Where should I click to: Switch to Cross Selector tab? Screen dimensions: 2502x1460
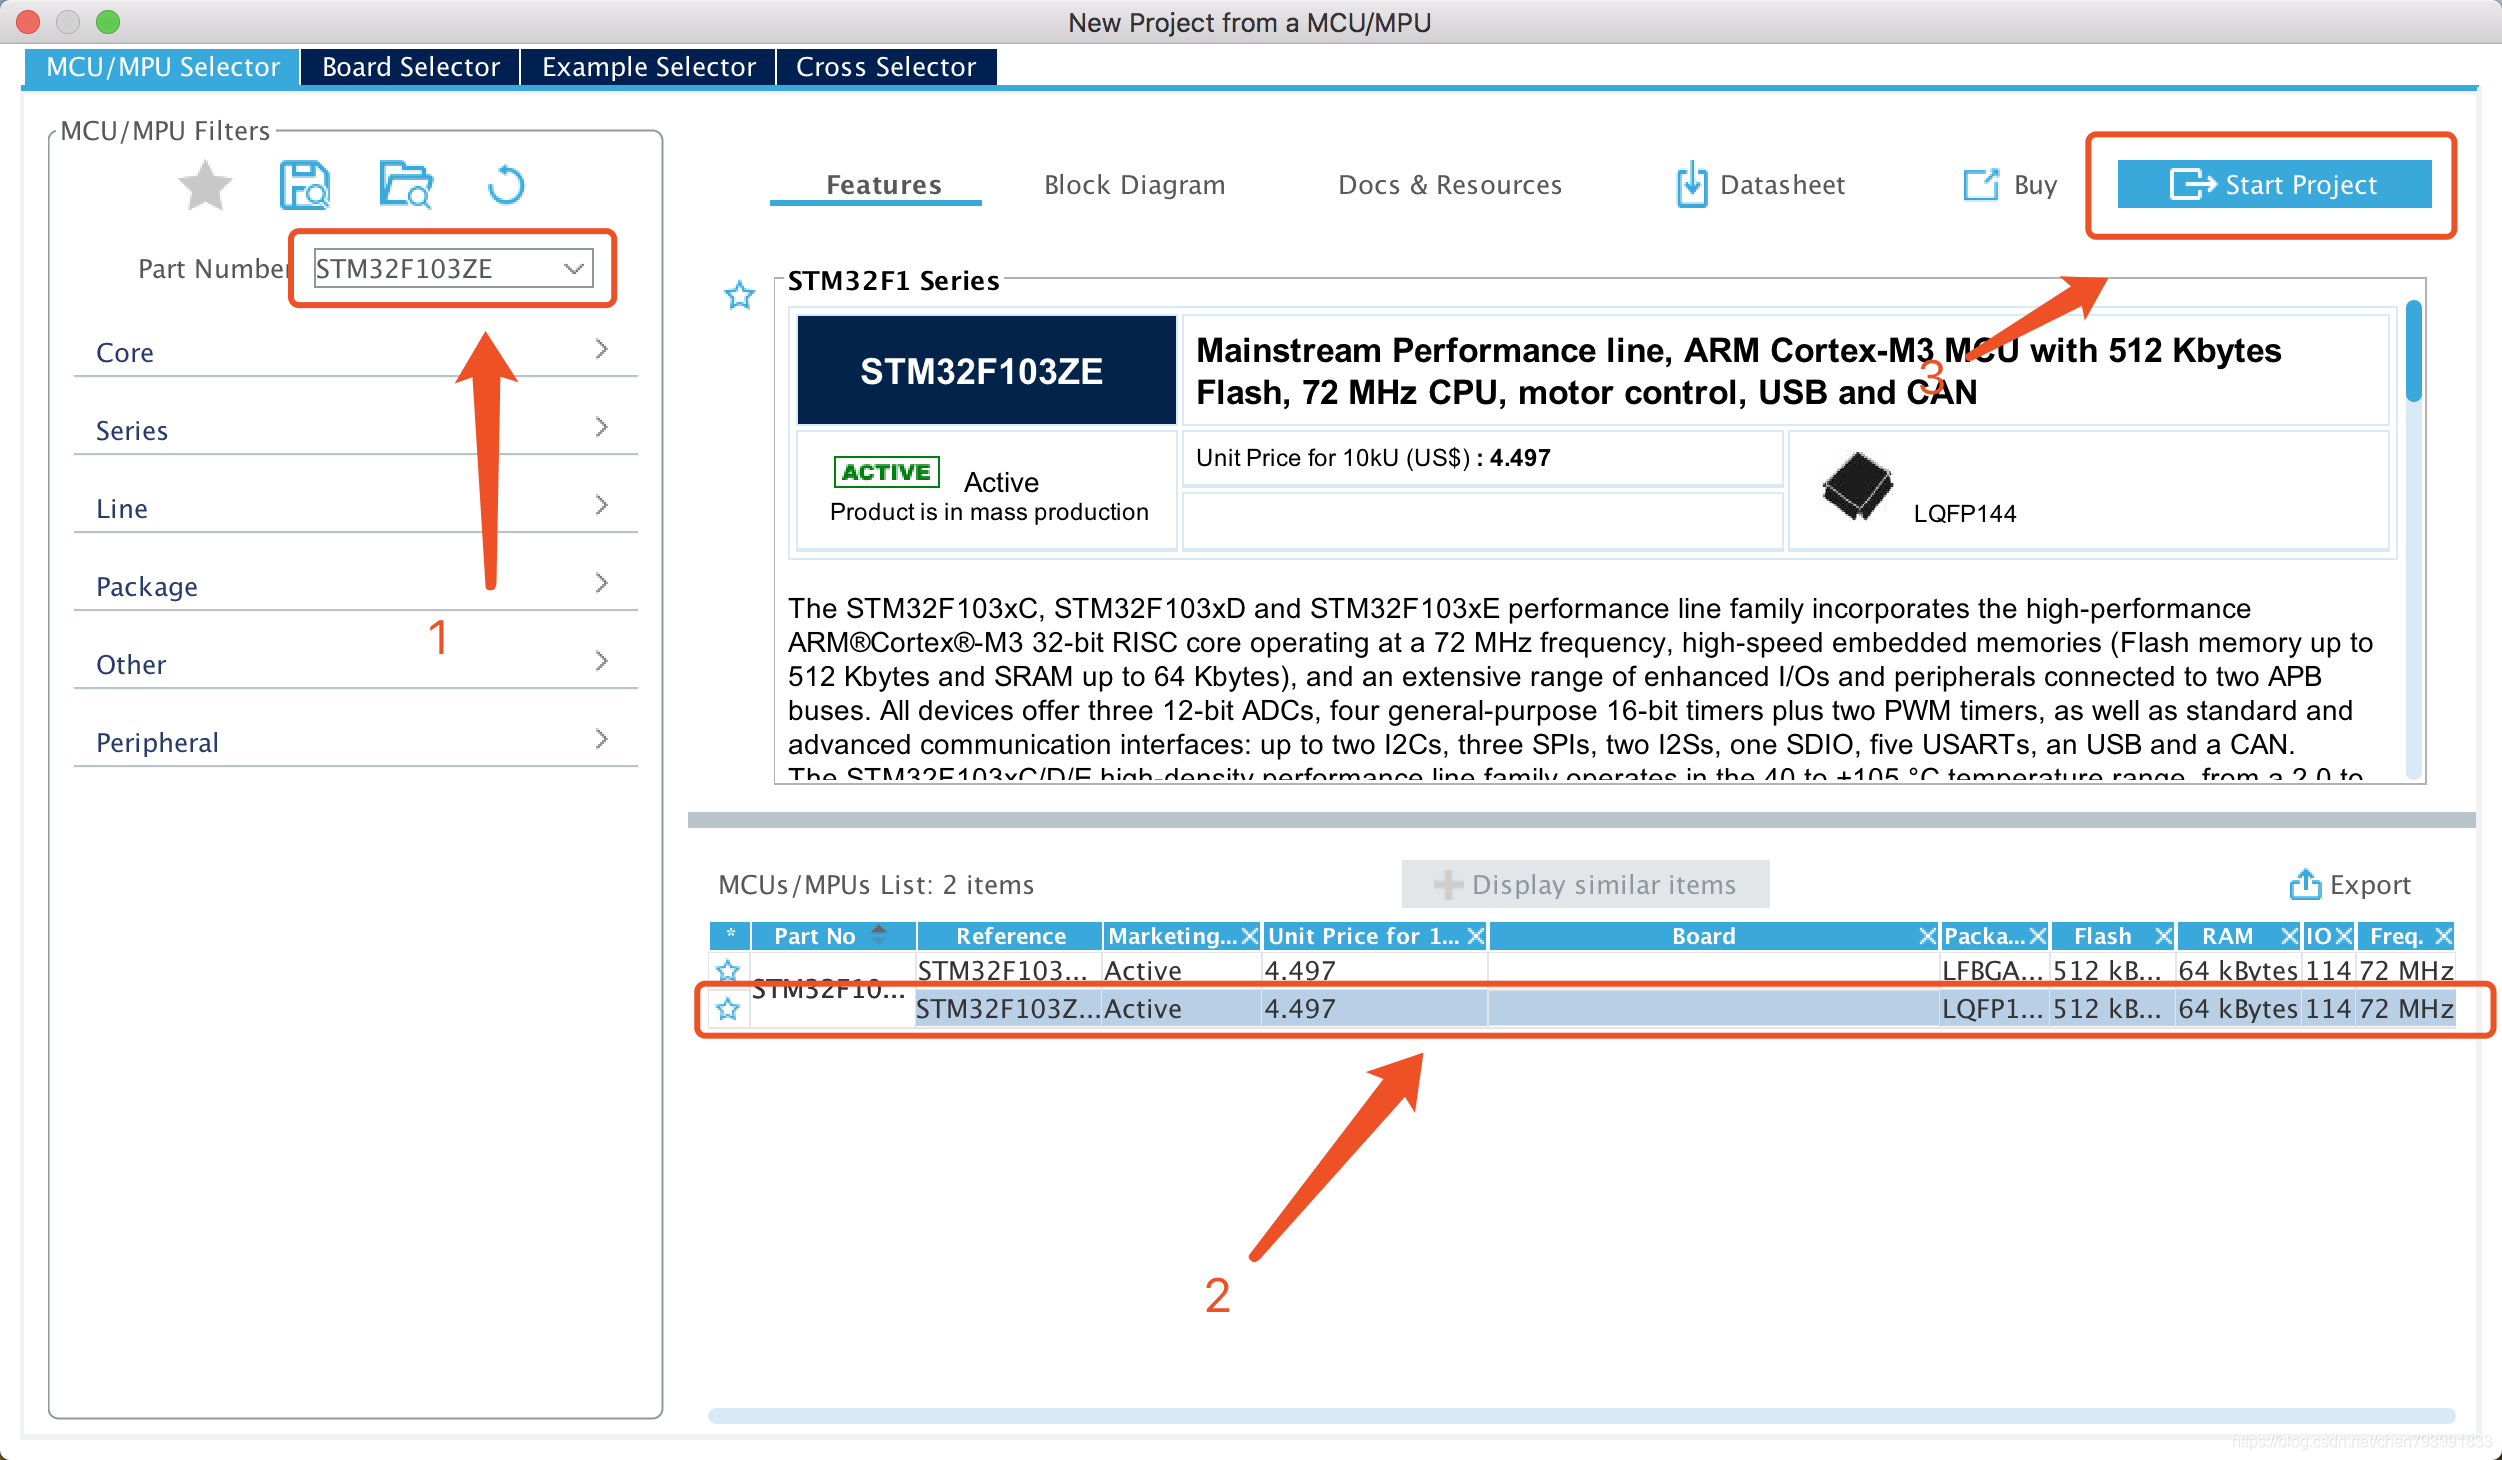[x=886, y=67]
